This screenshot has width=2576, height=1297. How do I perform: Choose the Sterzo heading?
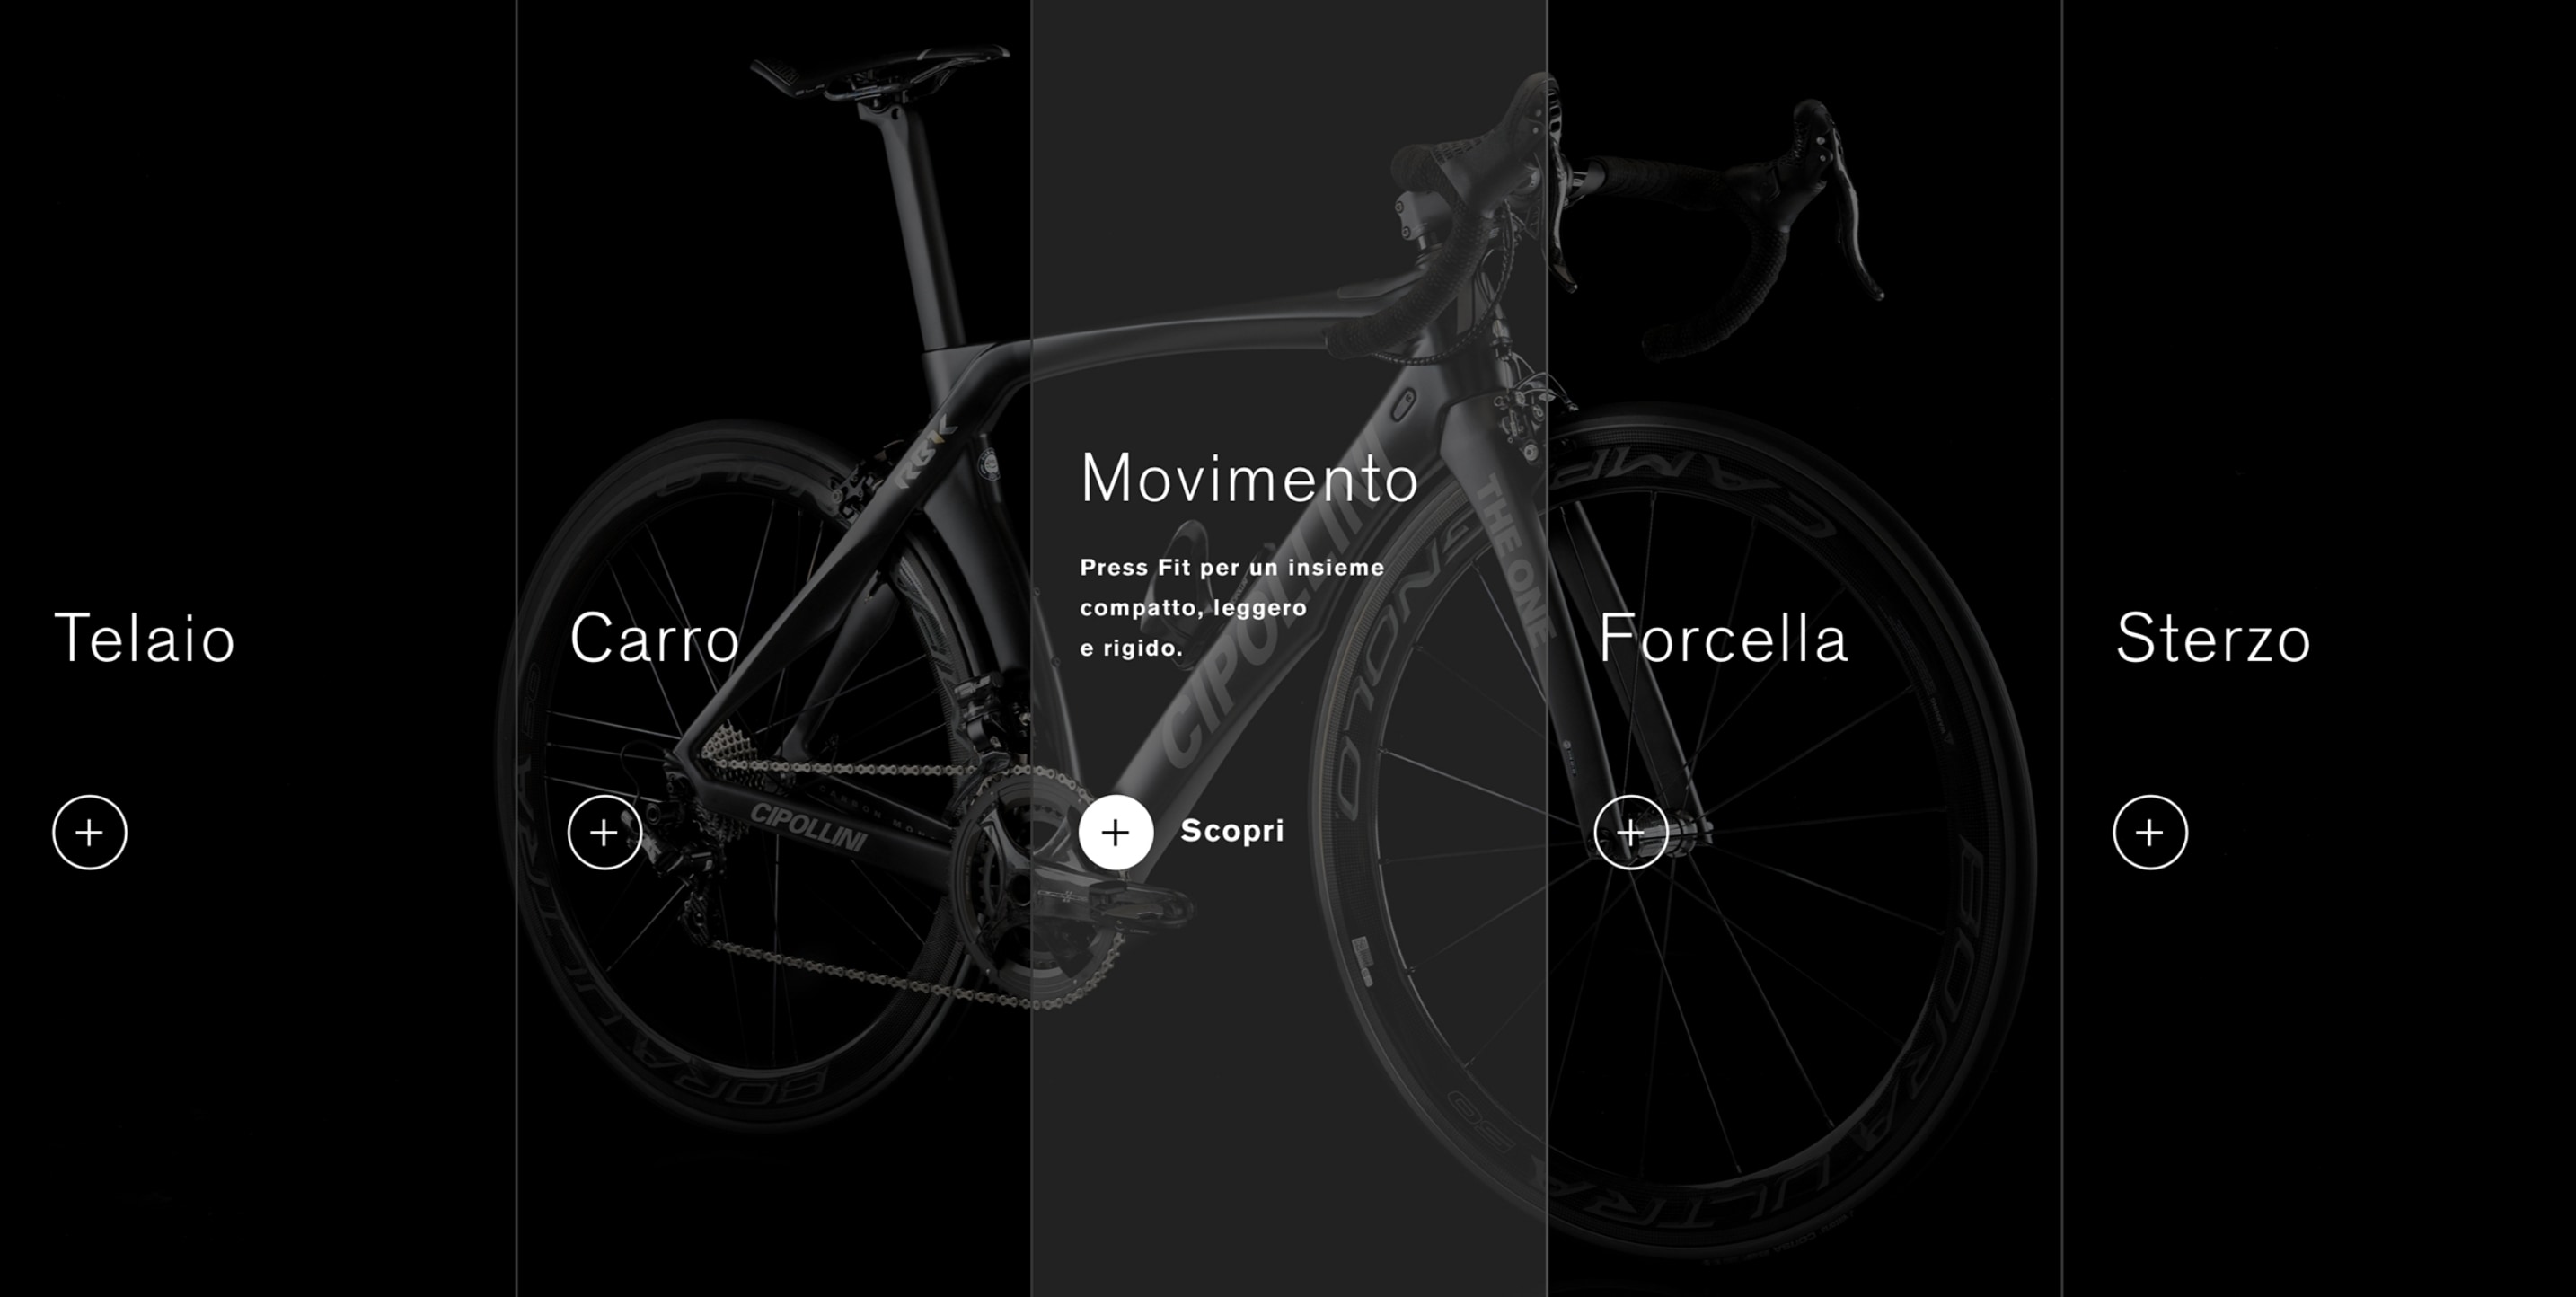[2213, 638]
